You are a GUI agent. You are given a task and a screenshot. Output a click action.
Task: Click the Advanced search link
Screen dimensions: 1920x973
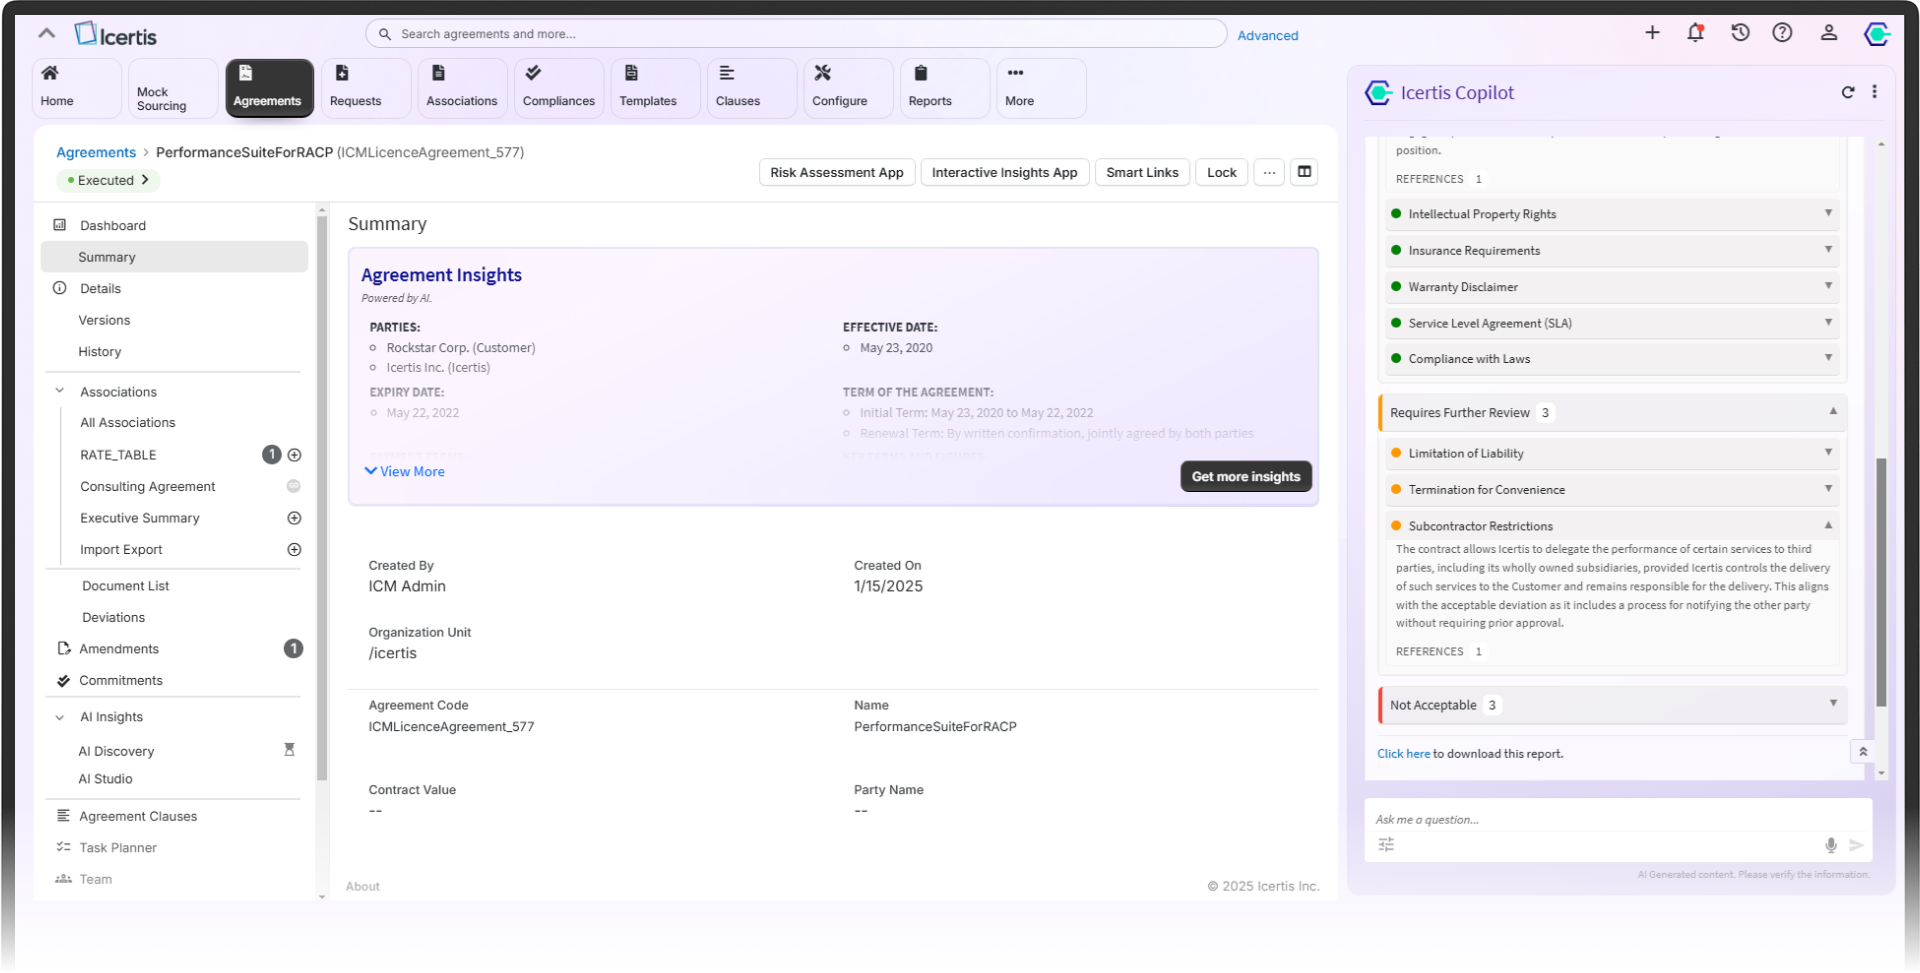click(x=1268, y=35)
